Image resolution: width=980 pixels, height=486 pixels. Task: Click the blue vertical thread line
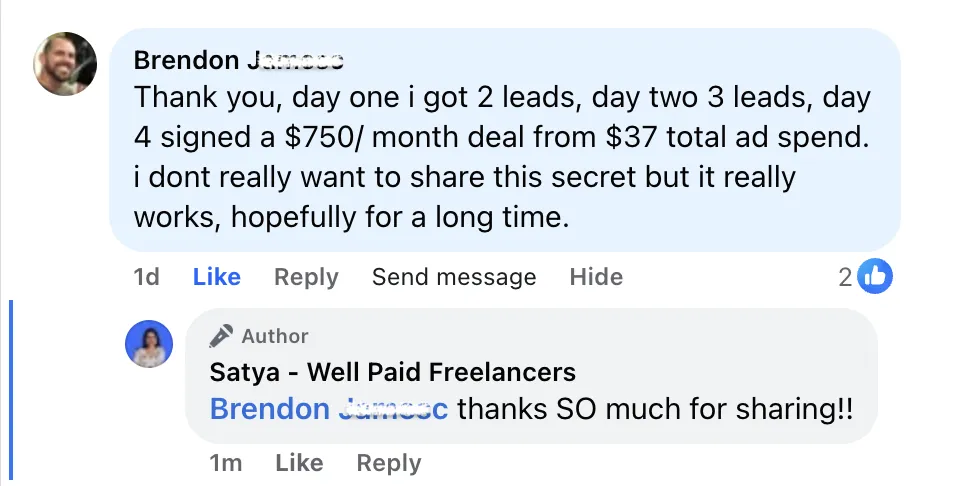pos(11,392)
